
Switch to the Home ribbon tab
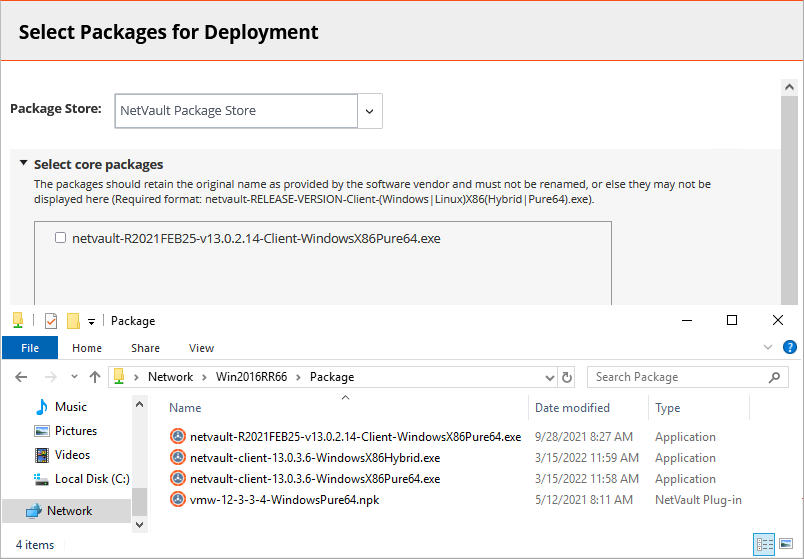click(x=87, y=348)
